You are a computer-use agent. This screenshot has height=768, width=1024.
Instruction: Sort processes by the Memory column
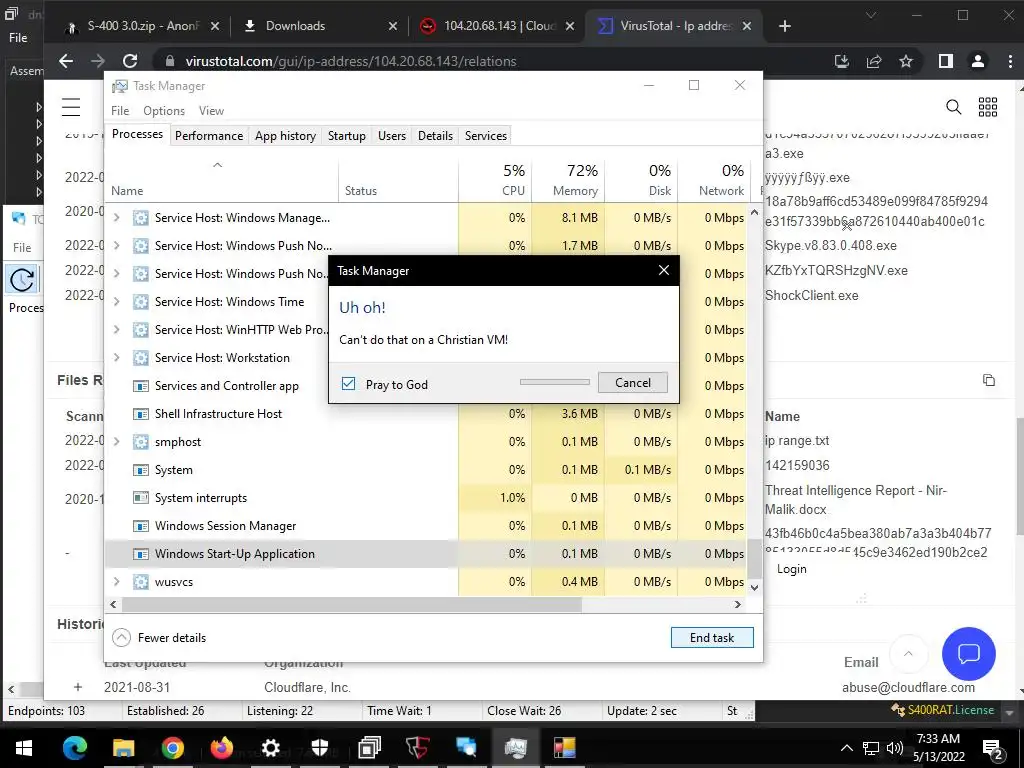(568, 180)
